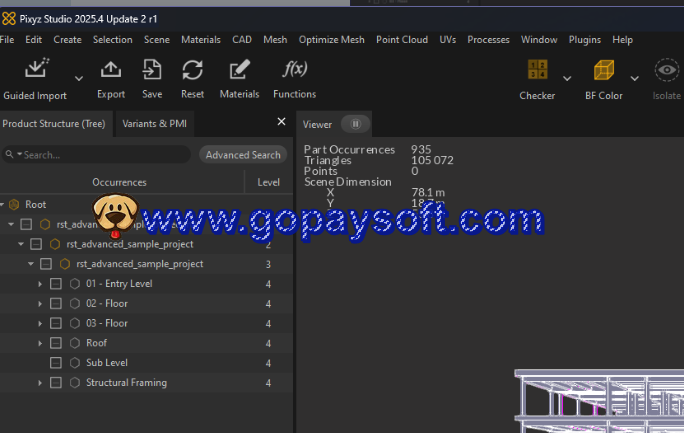Activate the BF Color cube icon
684x433 pixels.
[x=604, y=70]
